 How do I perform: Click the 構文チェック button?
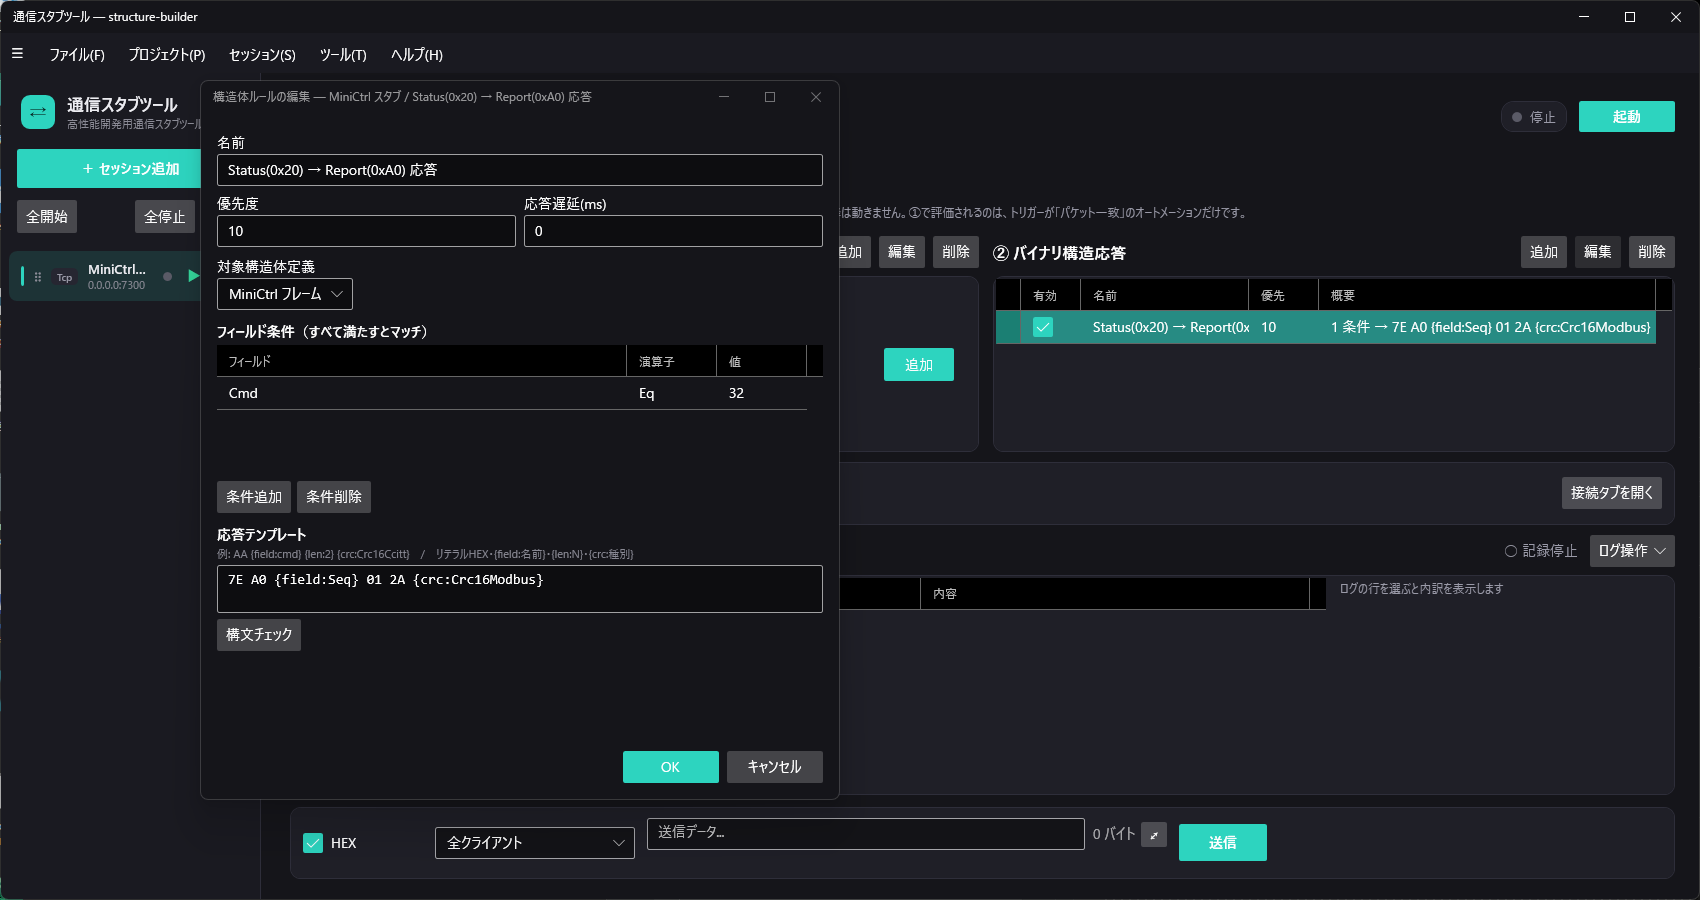[x=259, y=635]
